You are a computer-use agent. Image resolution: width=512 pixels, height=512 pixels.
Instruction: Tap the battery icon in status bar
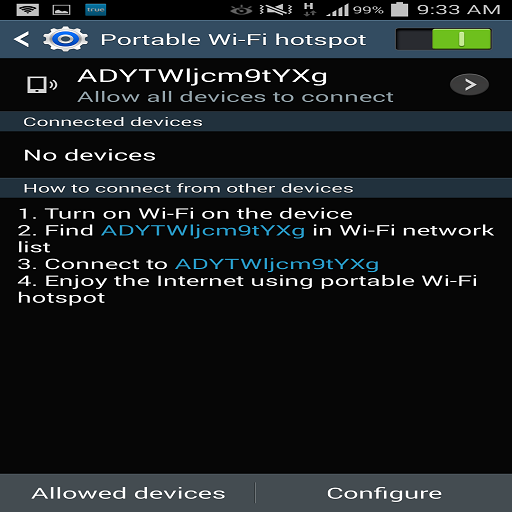[x=399, y=9]
